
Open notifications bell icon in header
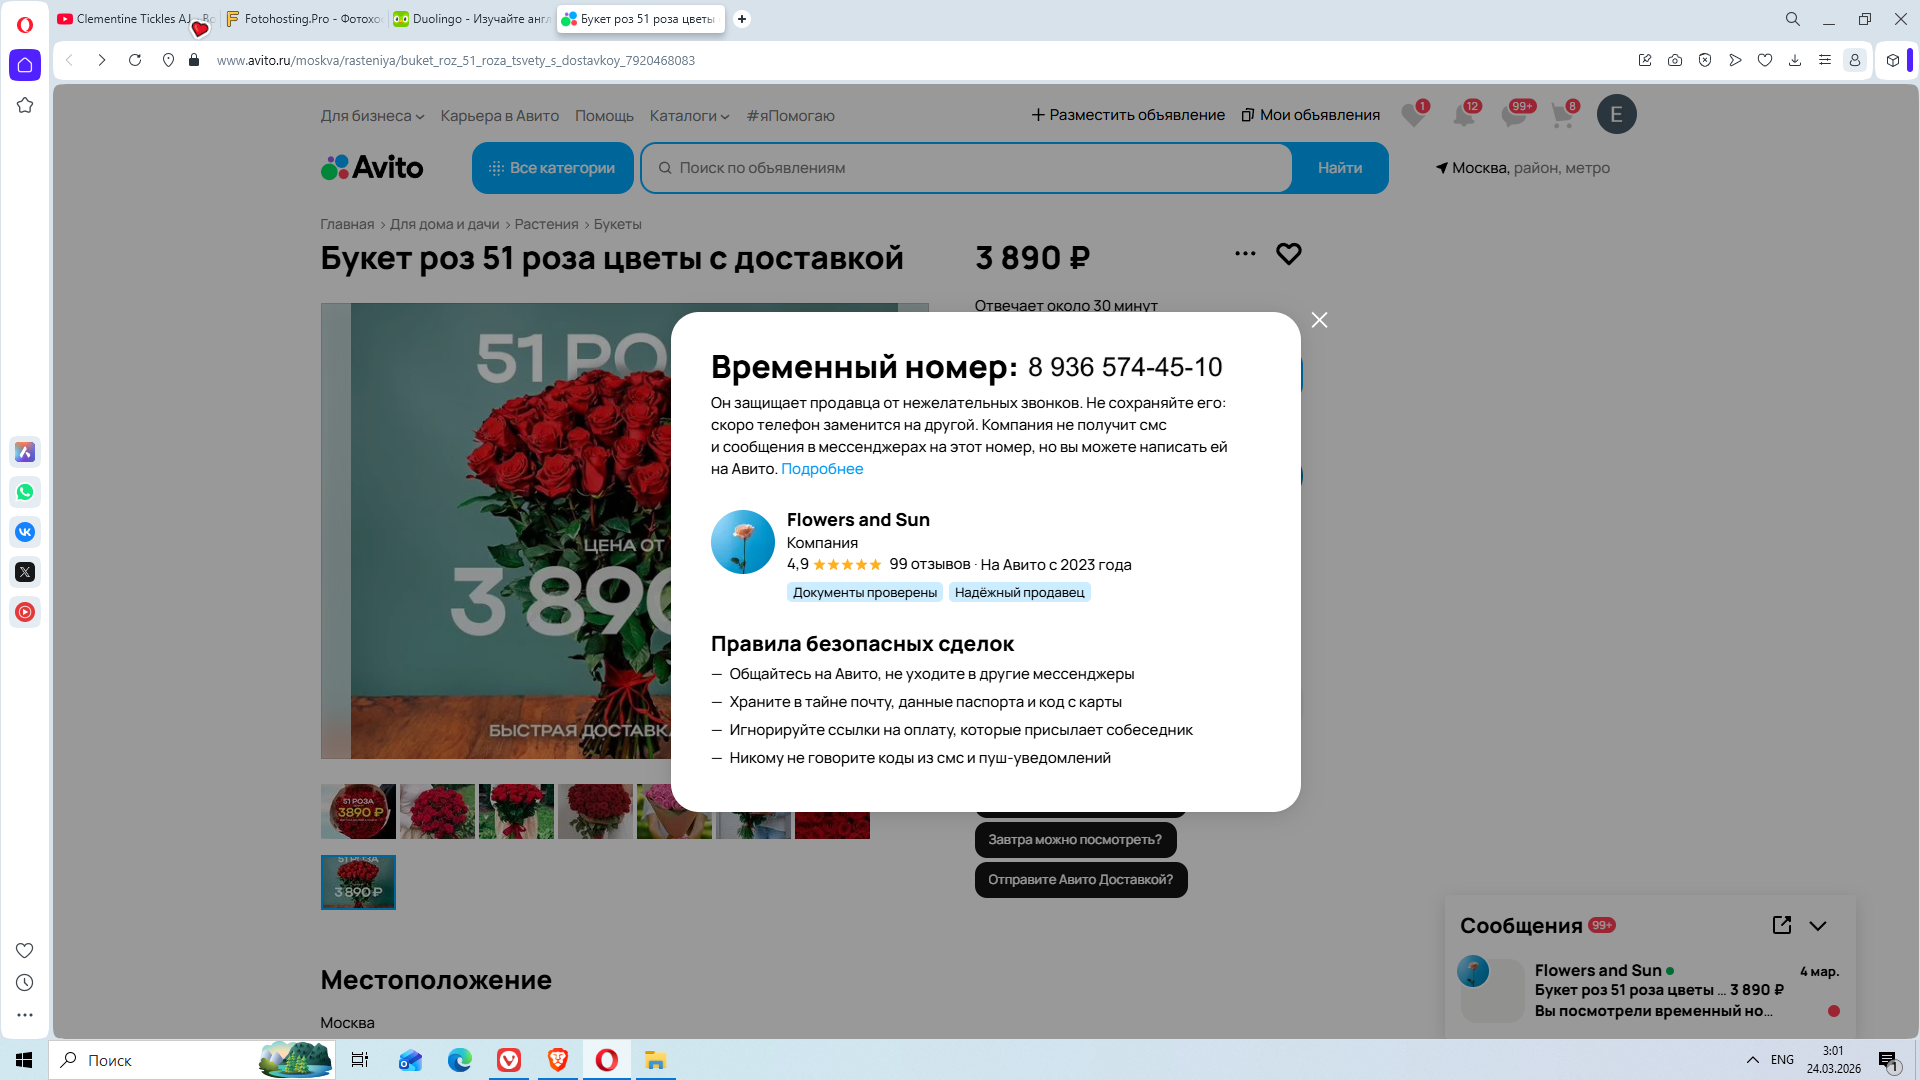pos(1463,115)
